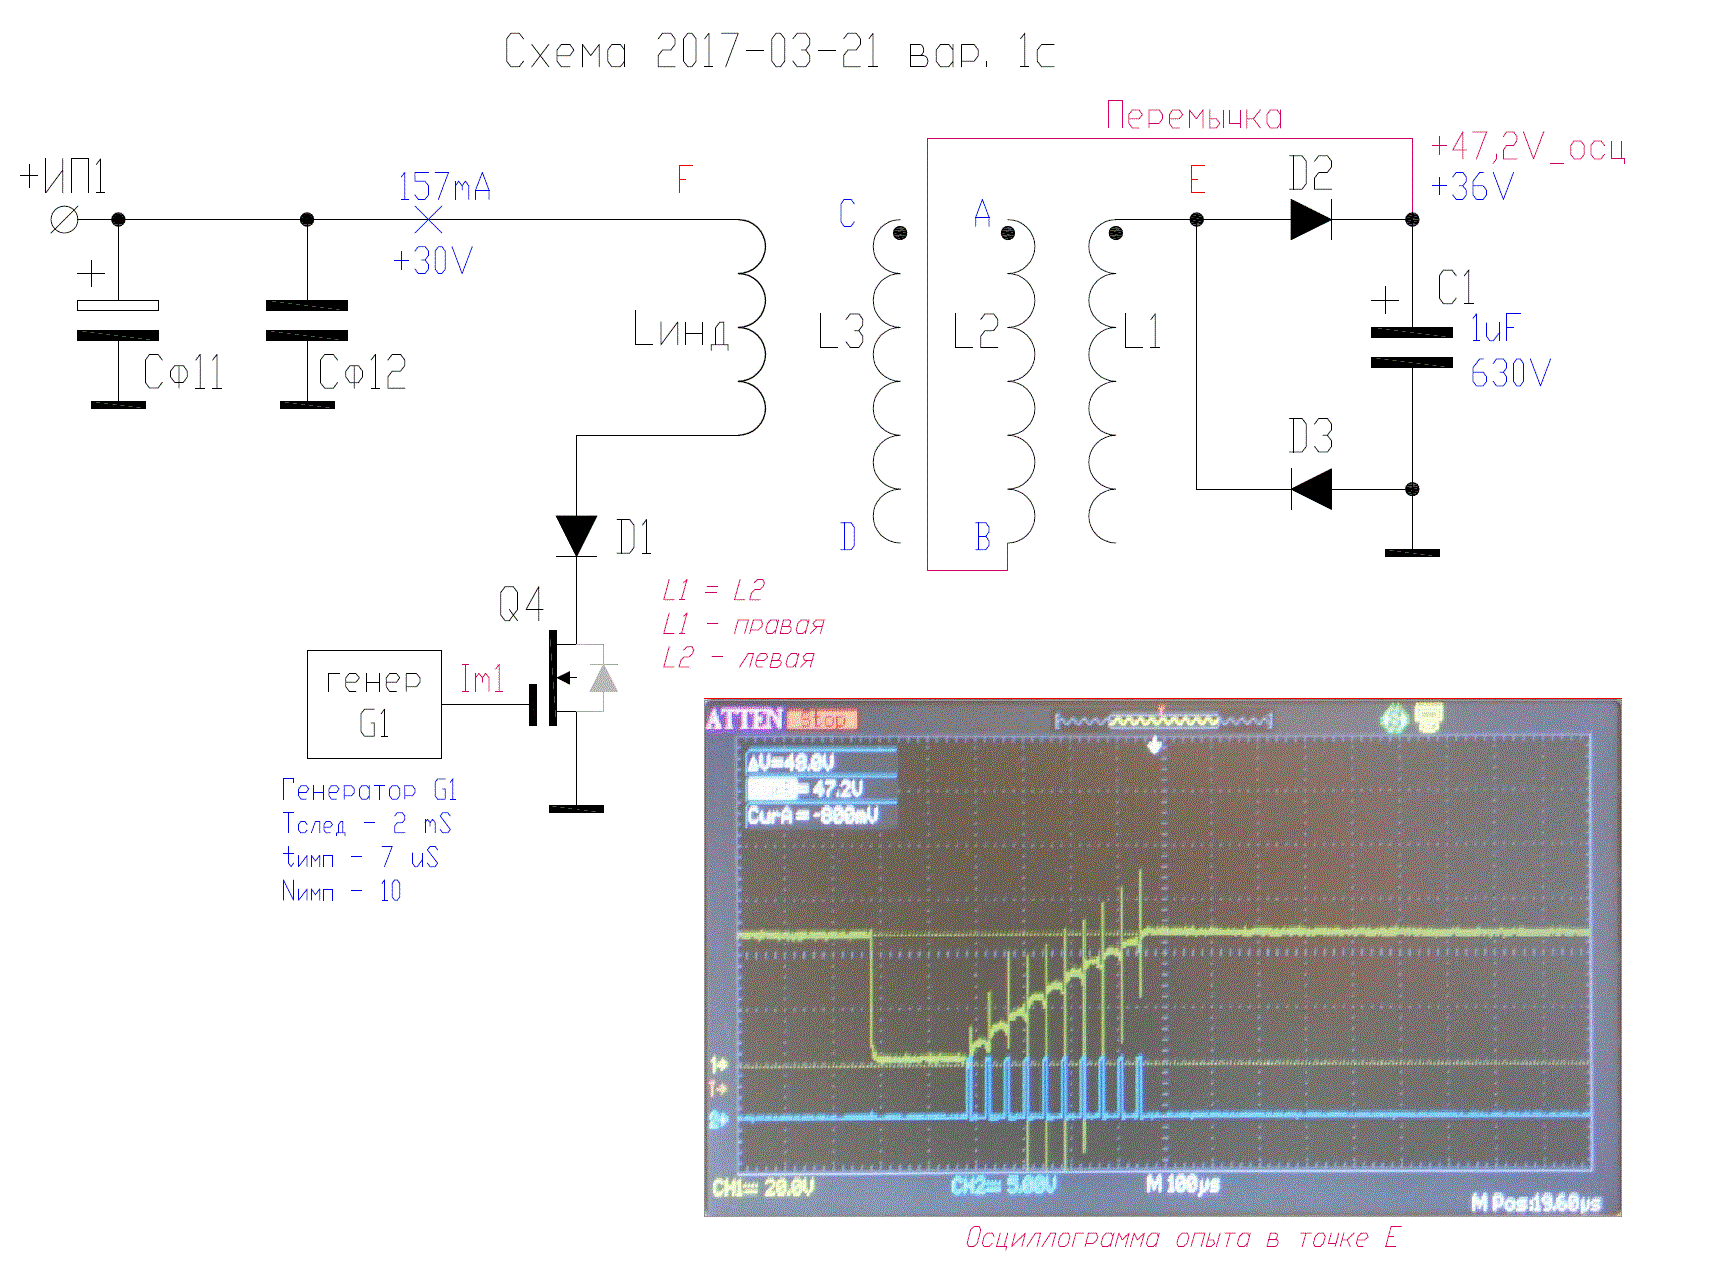
Task: Click the '630V' rating text
Action: [x=1510, y=373]
